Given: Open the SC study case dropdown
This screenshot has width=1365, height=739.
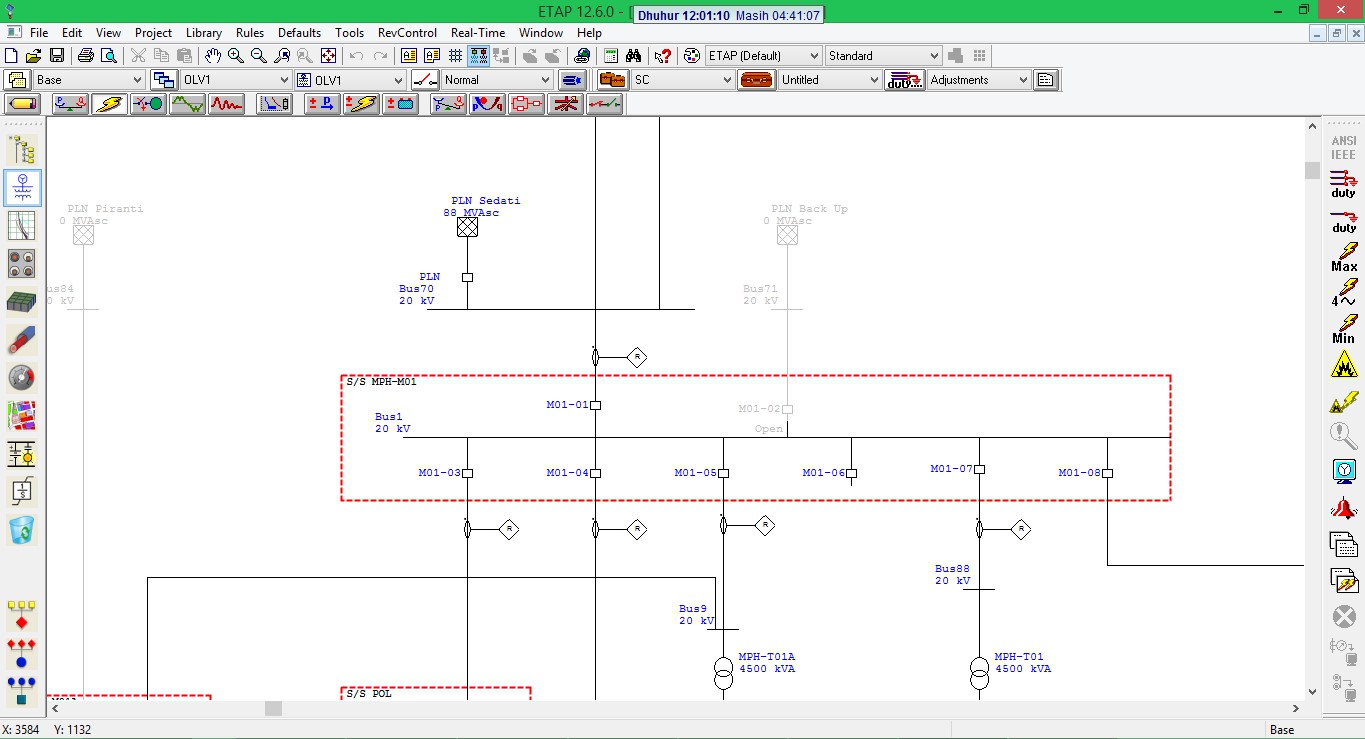Looking at the screenshot, I should click(x=683, y=80).
